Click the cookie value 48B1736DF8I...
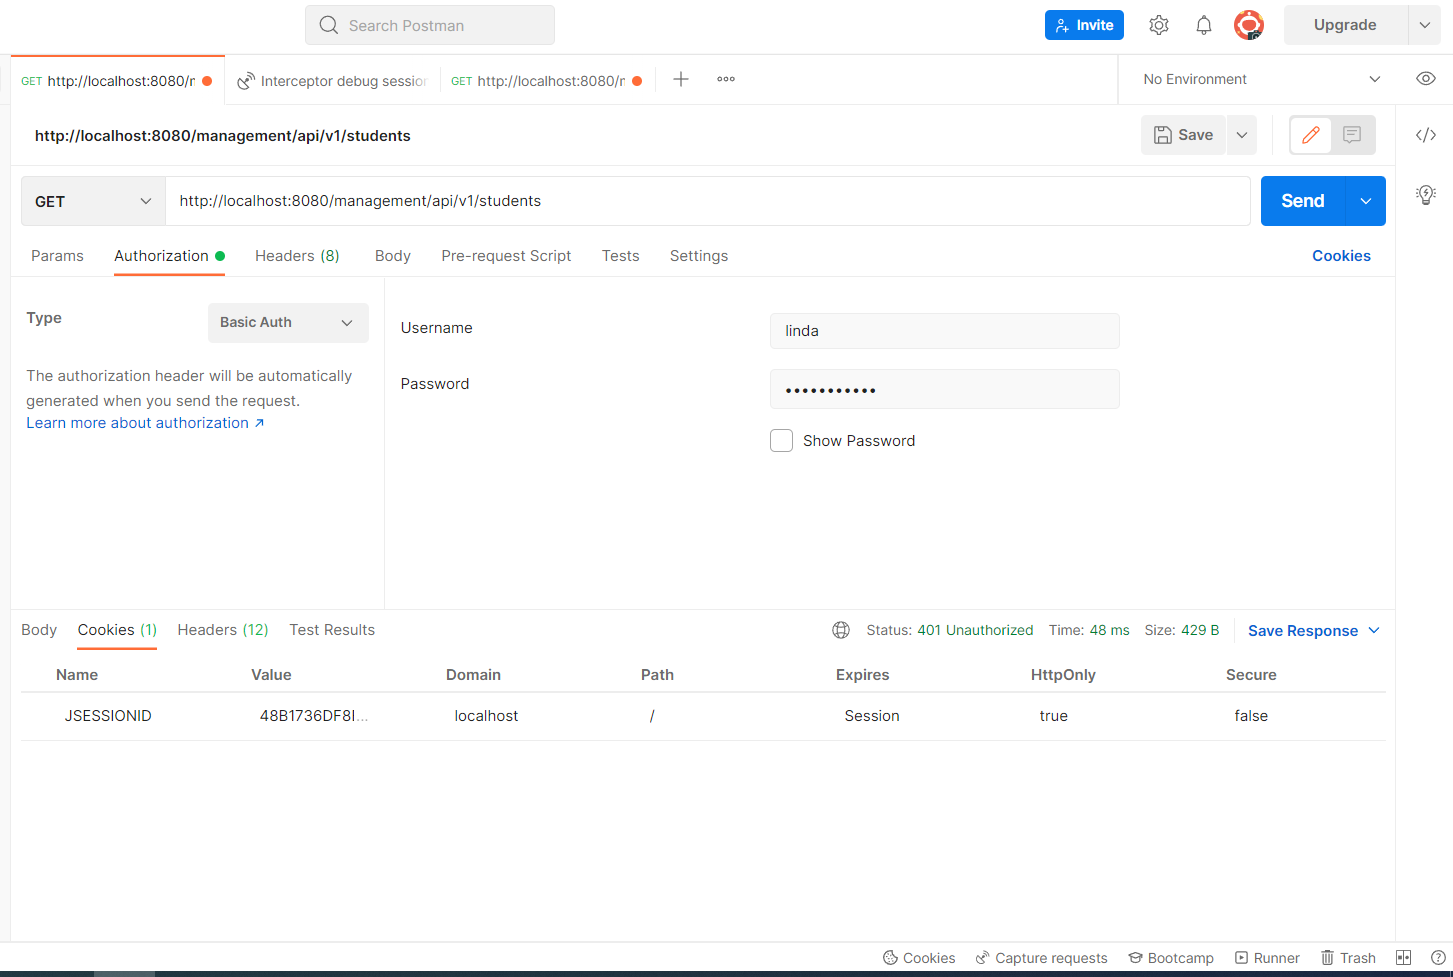The height and width of the screenshot is (977, 1453). click(314, 716)
